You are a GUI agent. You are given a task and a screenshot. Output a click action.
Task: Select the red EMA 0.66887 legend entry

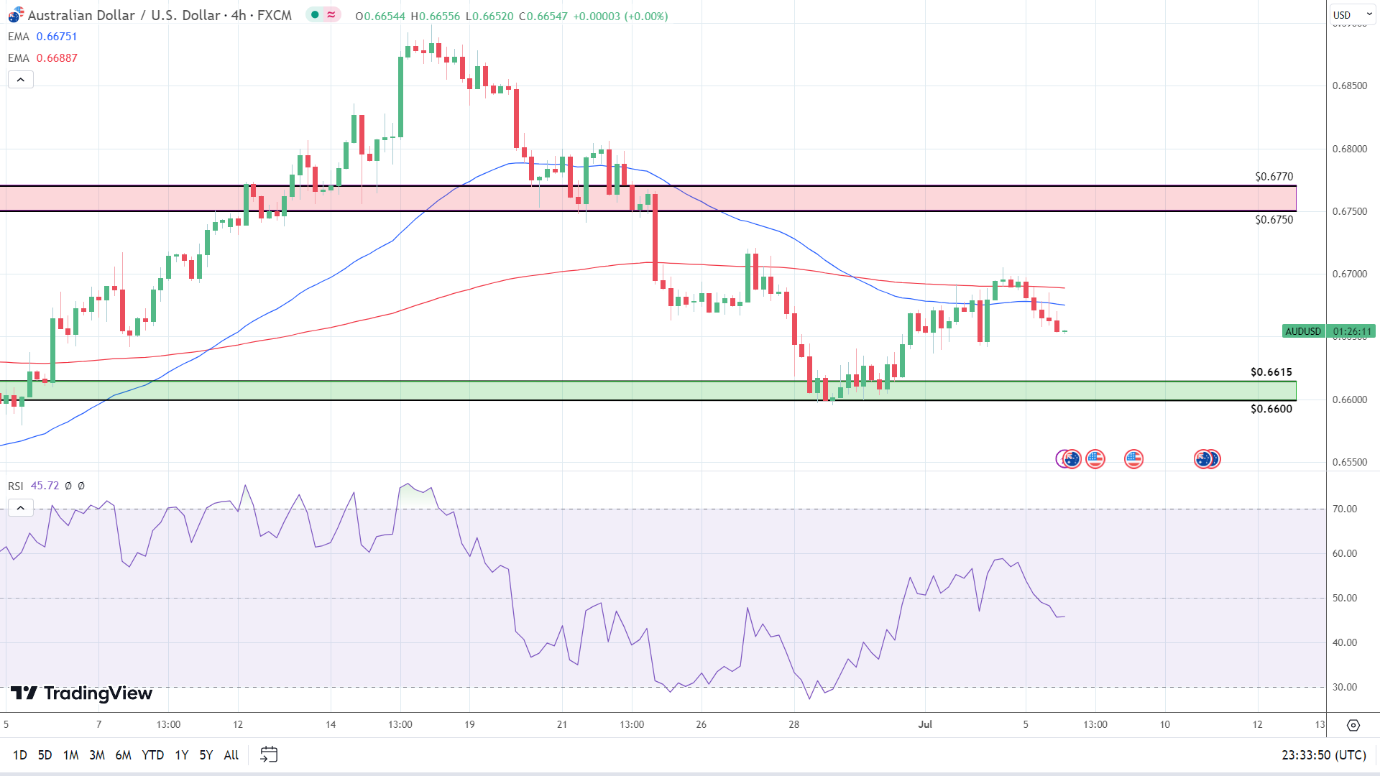coord(43,58)
